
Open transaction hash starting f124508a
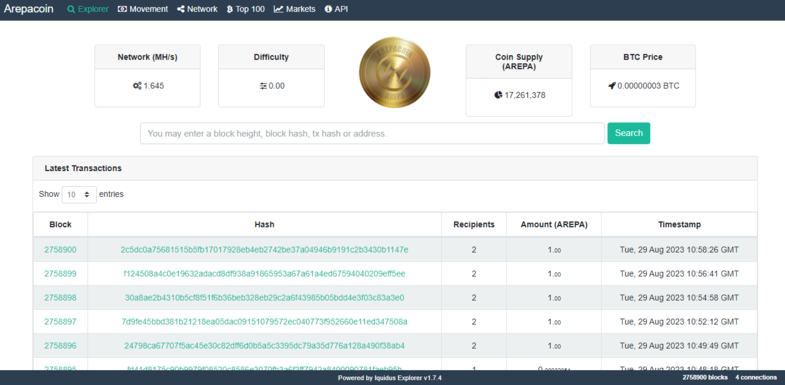tap(264, 274)
